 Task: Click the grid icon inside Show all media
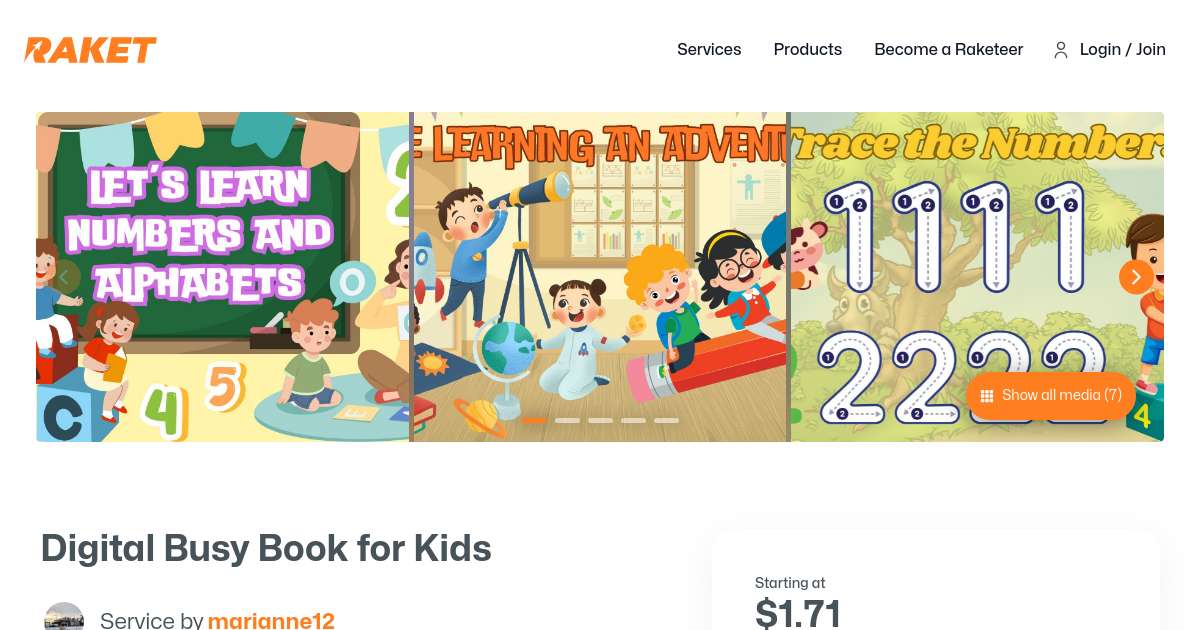coord(987,395)
